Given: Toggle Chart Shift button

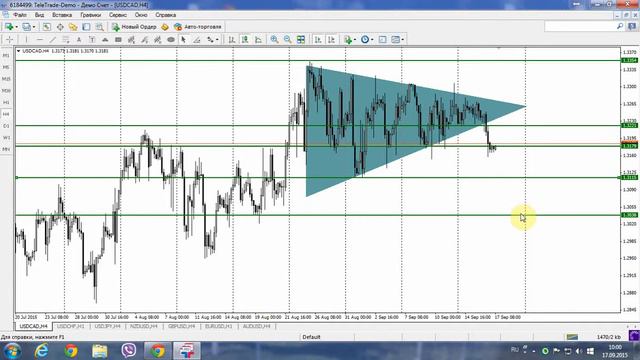Looking at the screenshot, I should pos(331,40).
